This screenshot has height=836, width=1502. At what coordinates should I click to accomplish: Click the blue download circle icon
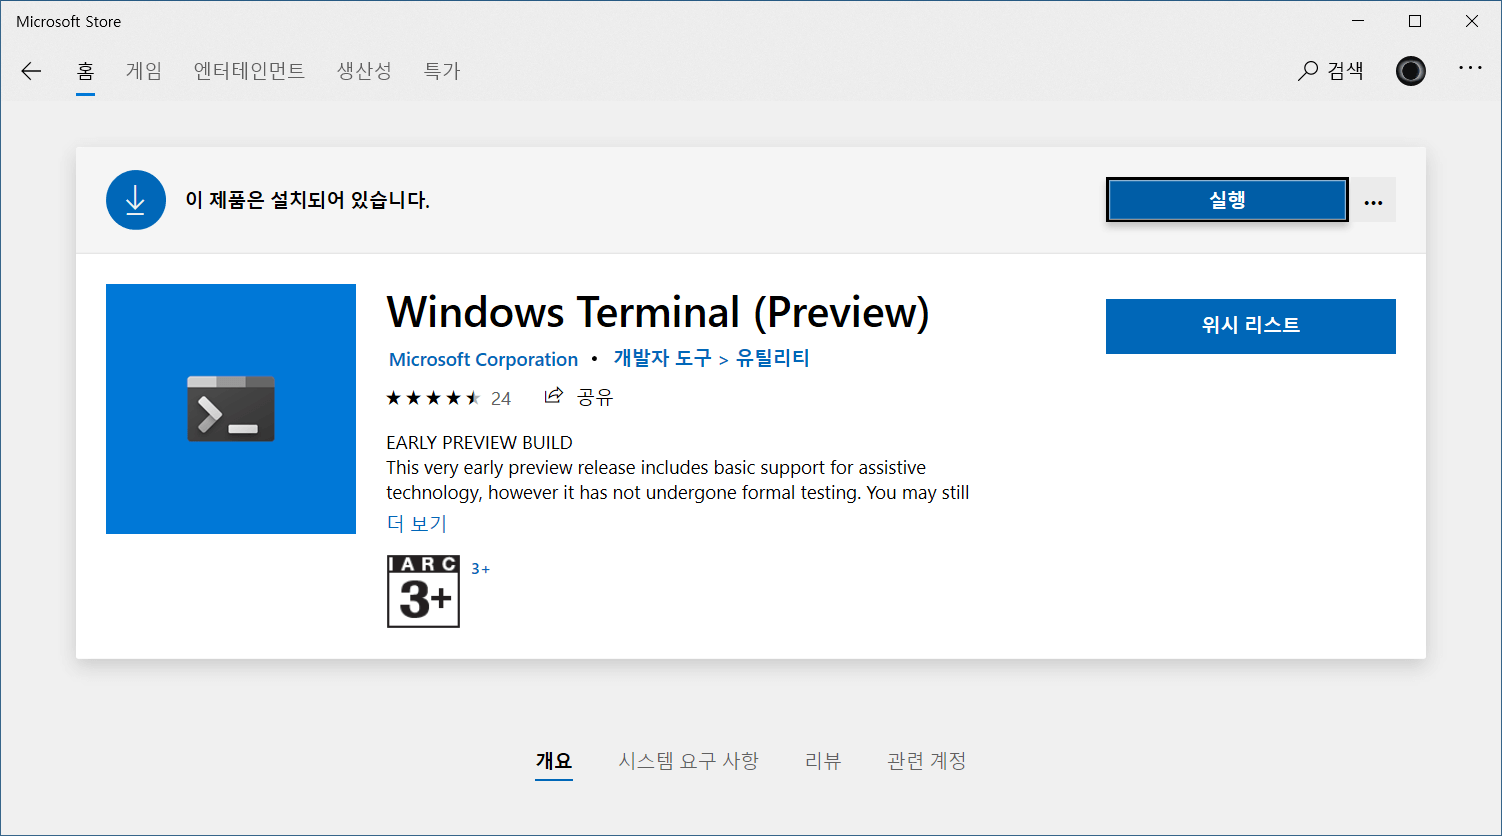(x=135, y=200)
